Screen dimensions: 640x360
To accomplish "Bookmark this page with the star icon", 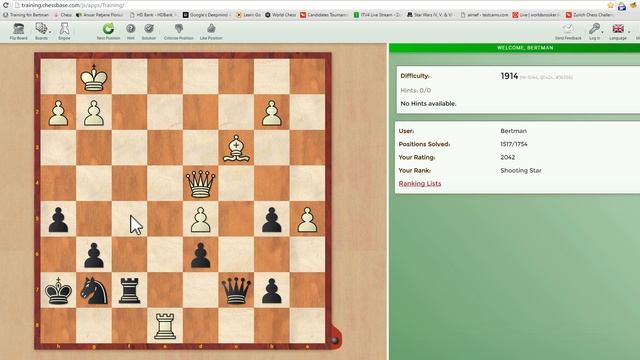I will pos(611,5).
